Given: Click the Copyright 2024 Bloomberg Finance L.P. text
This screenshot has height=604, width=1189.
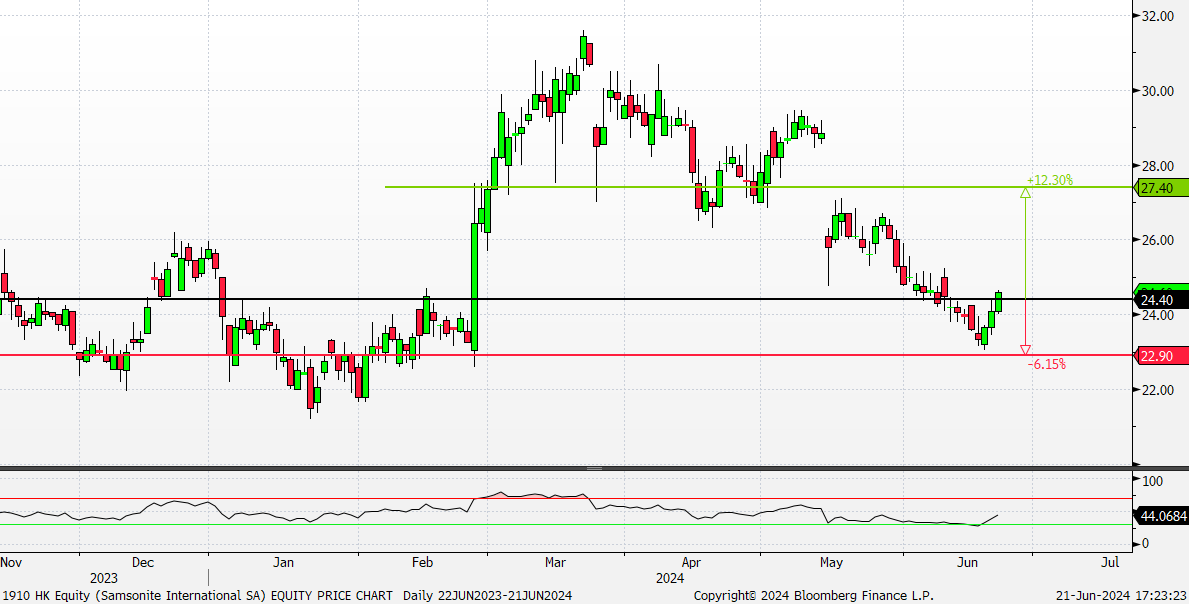Looking at the screenshot, I should click(x=814, y=596).
